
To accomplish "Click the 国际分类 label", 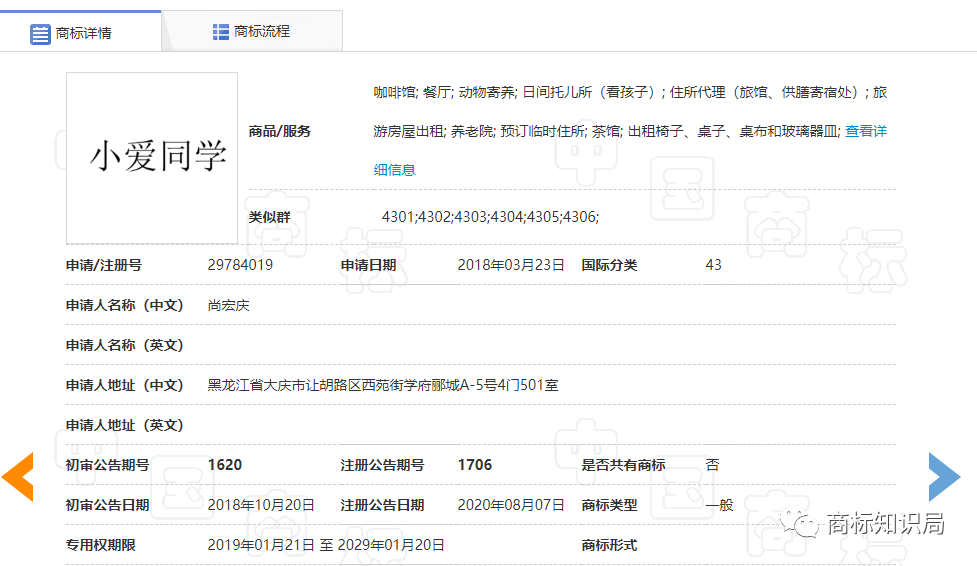I will coord(609,265).
